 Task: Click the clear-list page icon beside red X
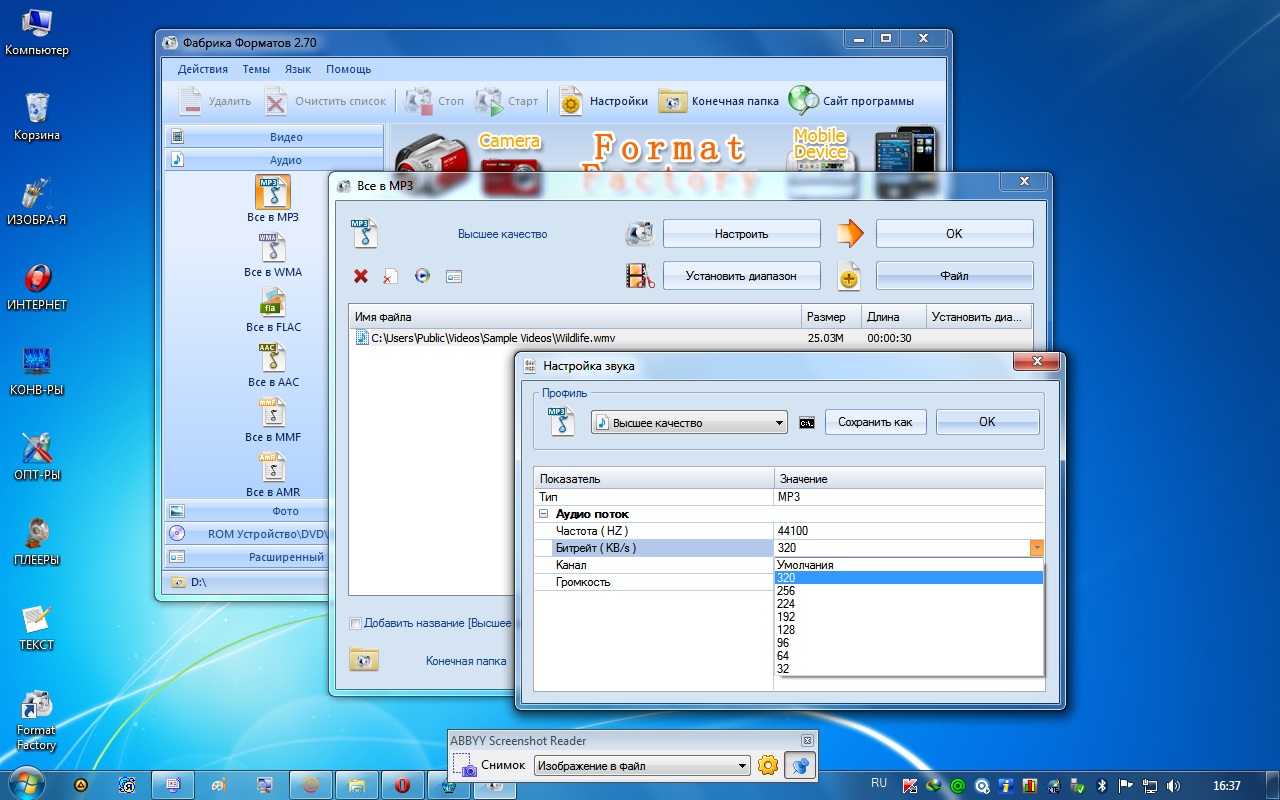tap(391, 276)
